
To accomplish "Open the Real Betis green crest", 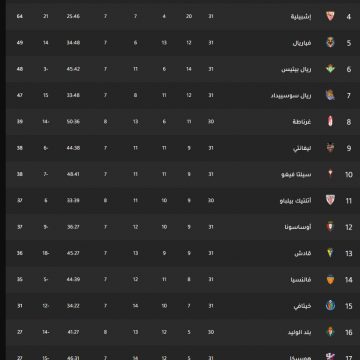I will [330, 69].
